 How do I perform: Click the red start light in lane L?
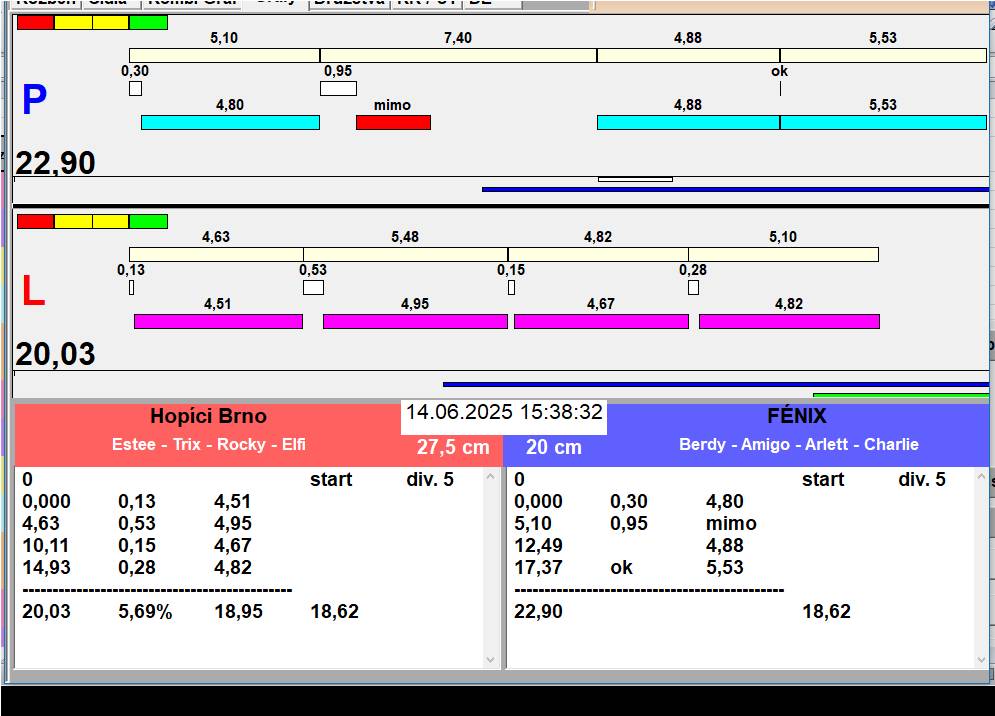pyautogui.click(x=35, y=221)
